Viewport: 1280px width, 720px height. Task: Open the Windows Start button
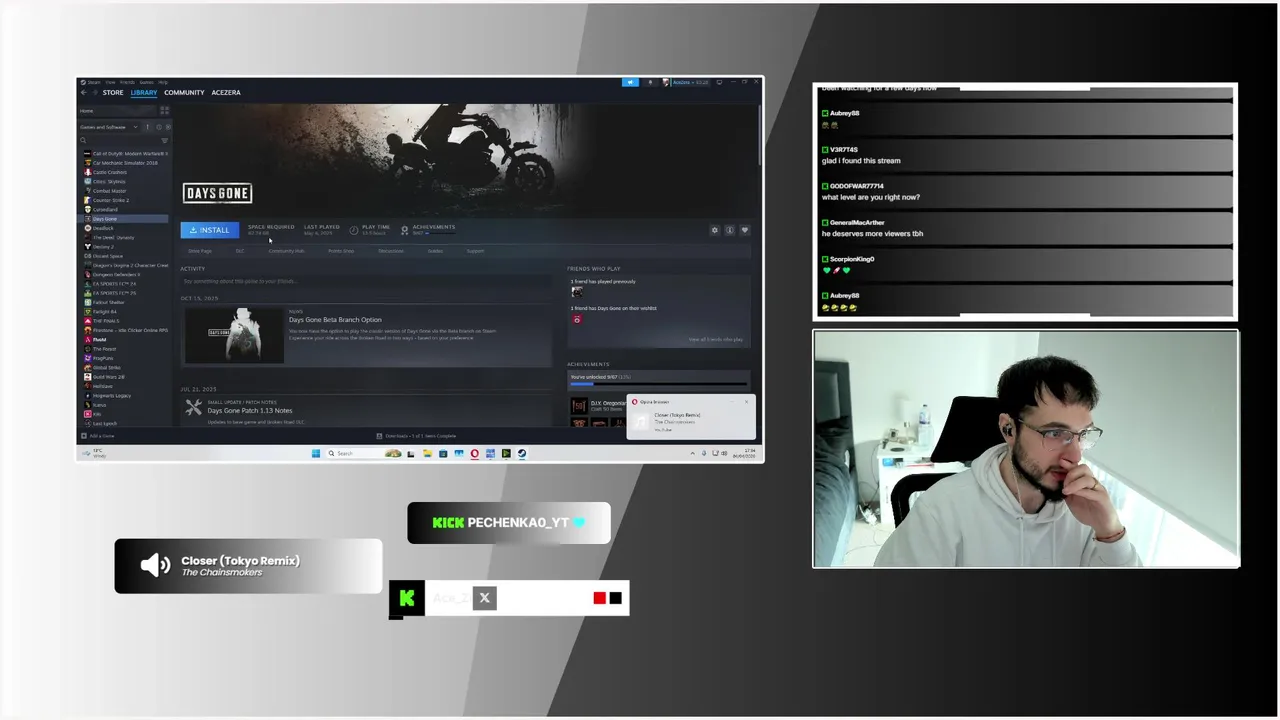[x=315, y=454]
